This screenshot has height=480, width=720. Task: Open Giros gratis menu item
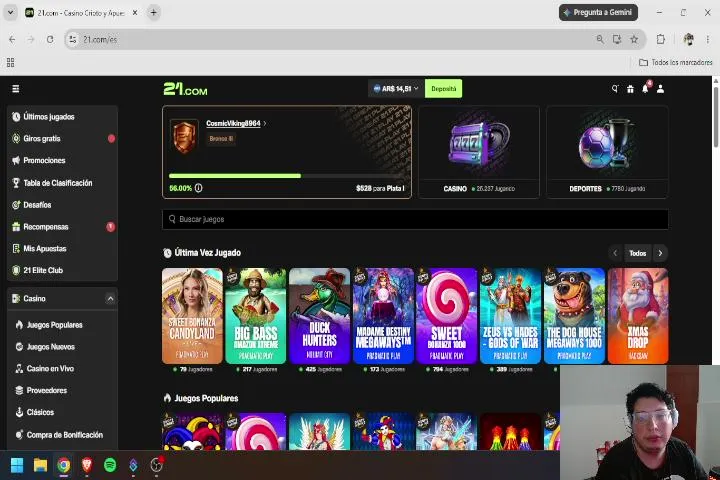tap(62, 138)
